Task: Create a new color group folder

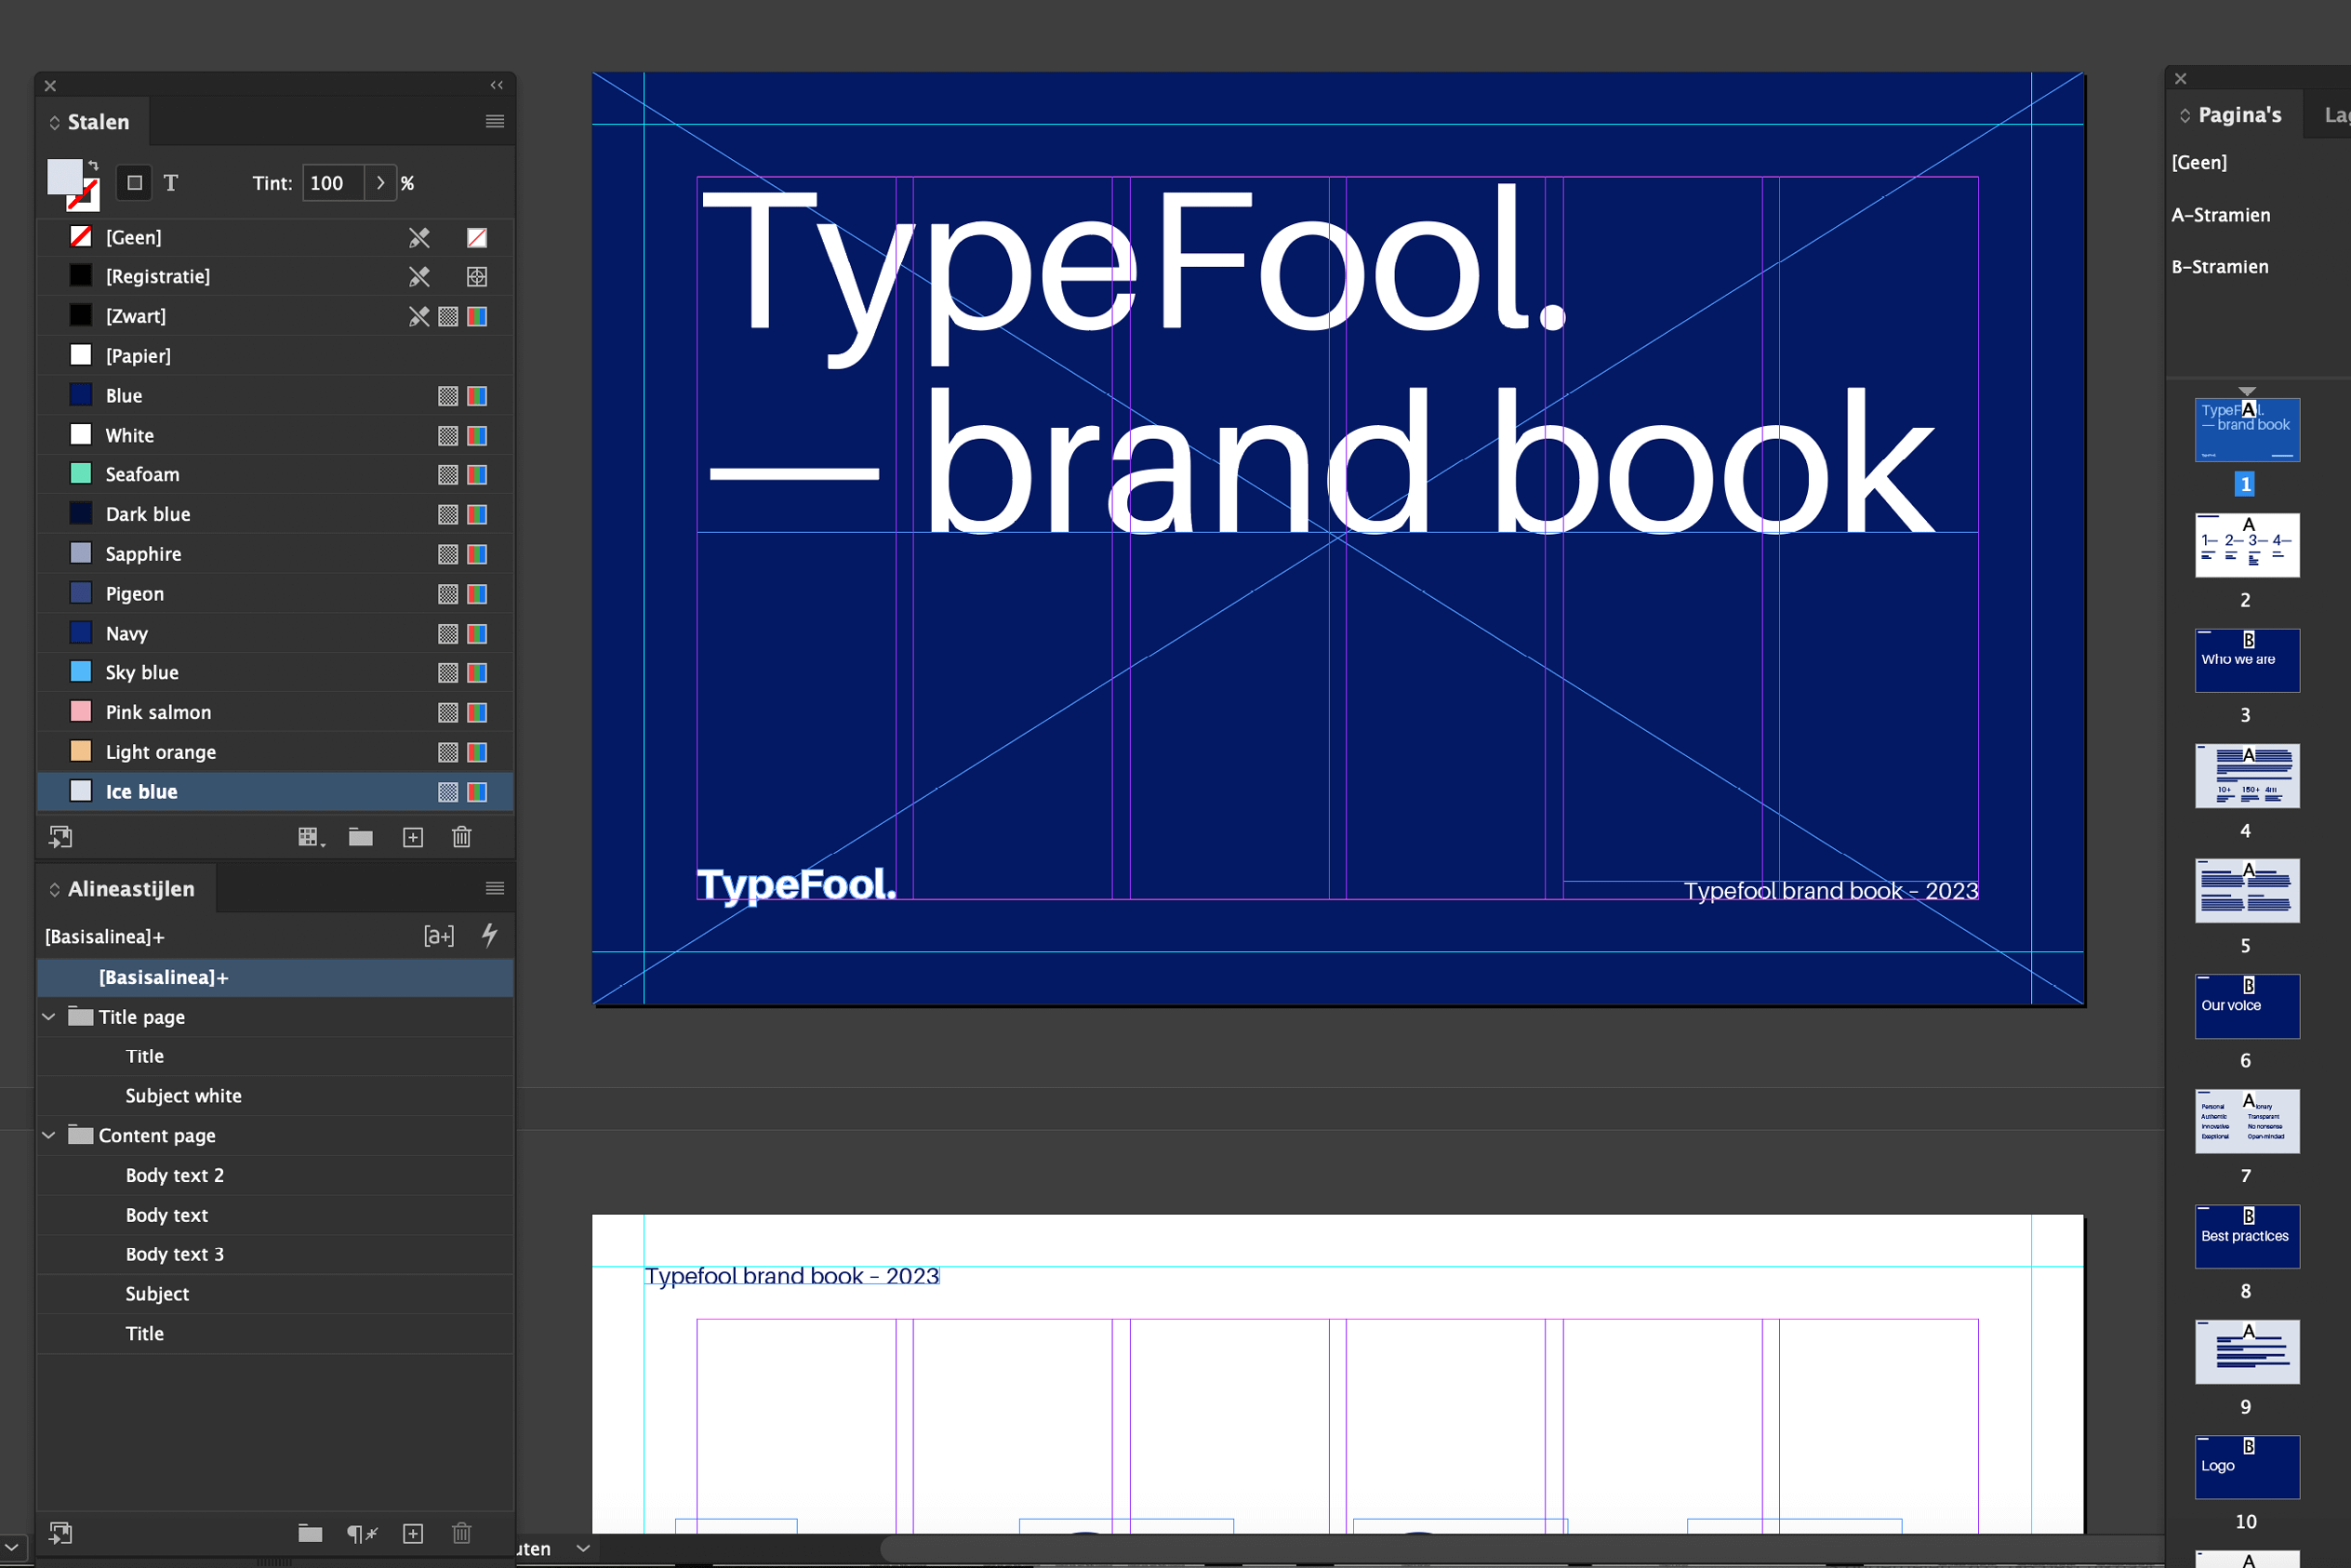Action: click(360, 837)
